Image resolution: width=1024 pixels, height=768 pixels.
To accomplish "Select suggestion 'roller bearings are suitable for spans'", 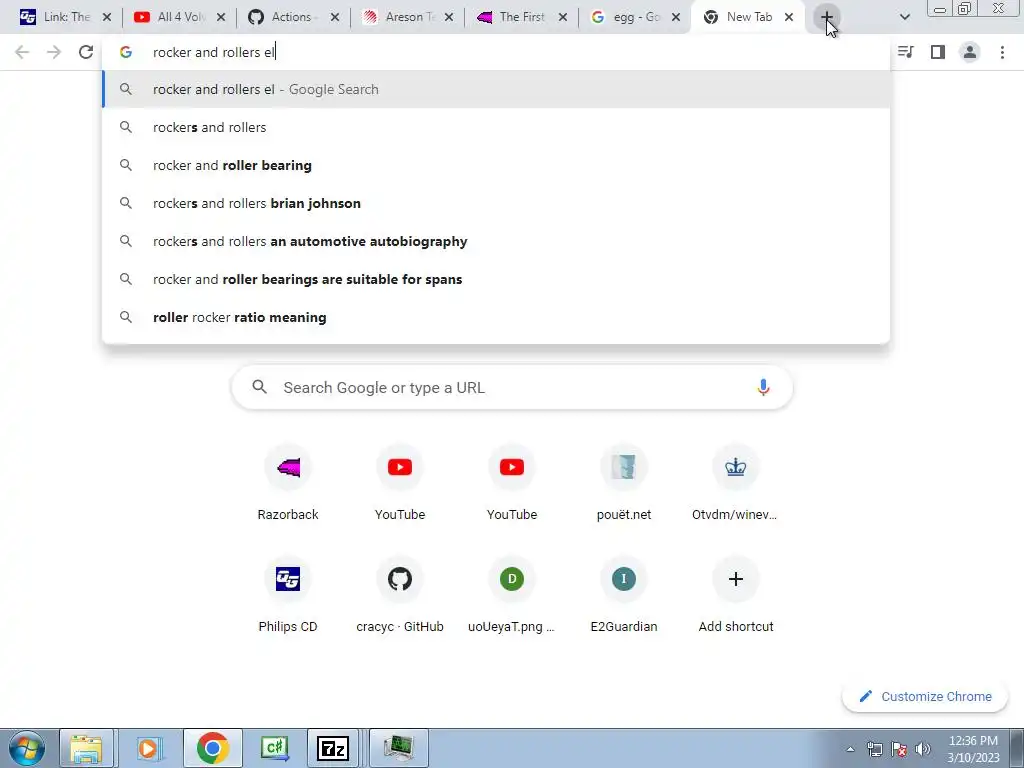I will point(496,279).
